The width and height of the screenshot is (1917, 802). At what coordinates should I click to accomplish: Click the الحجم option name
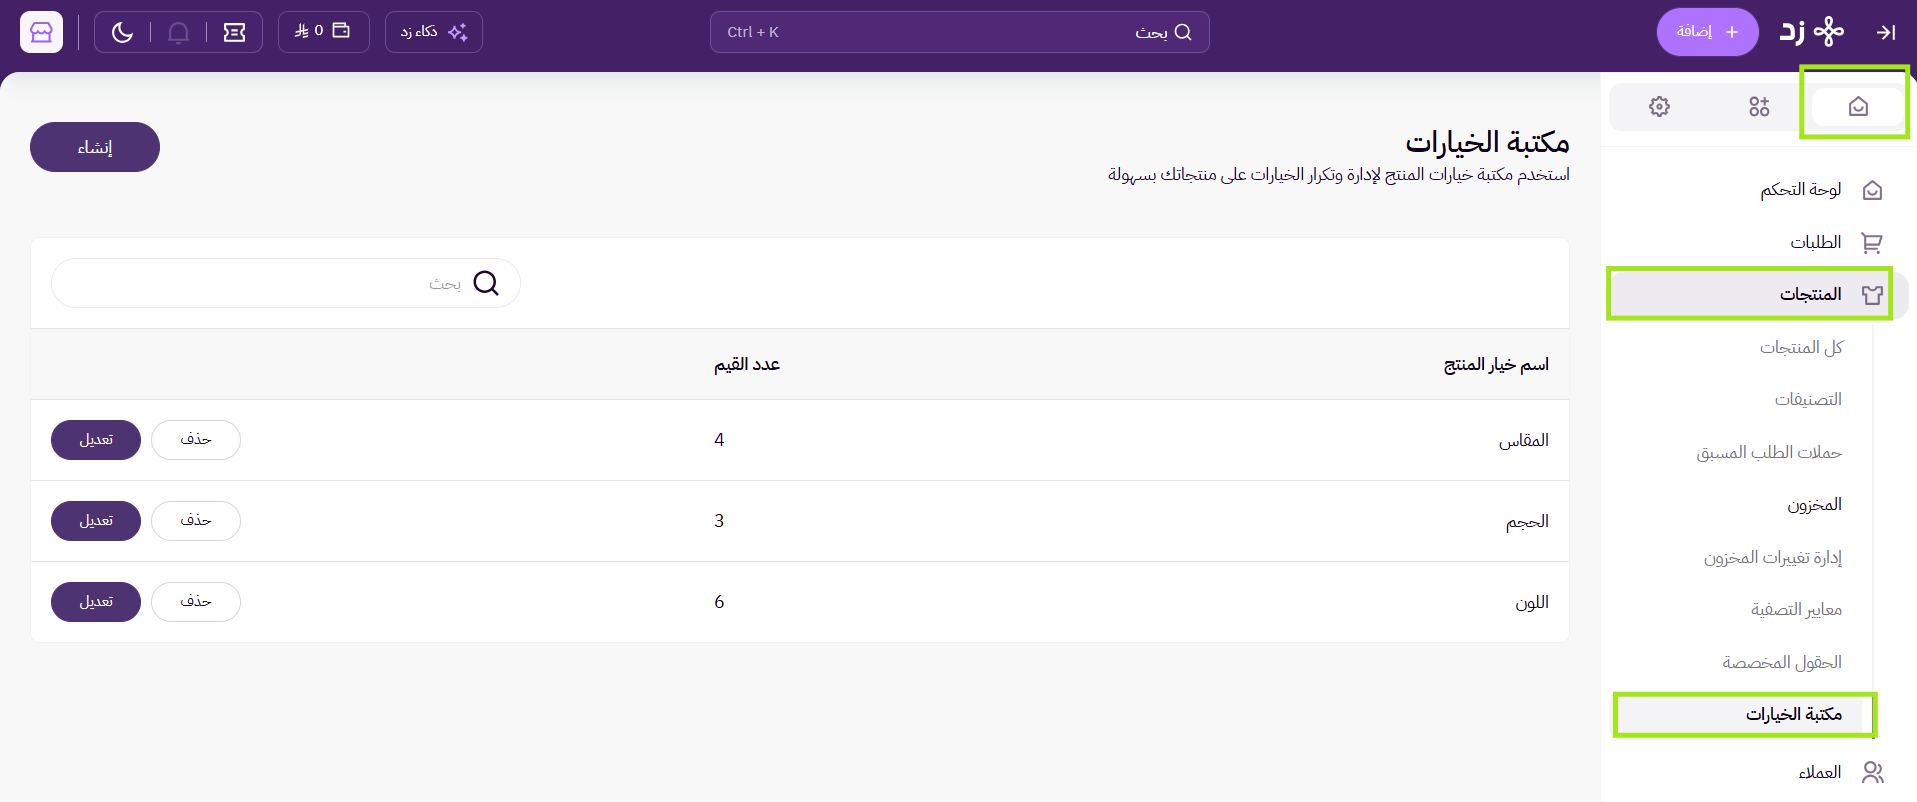coord(1527,521)
